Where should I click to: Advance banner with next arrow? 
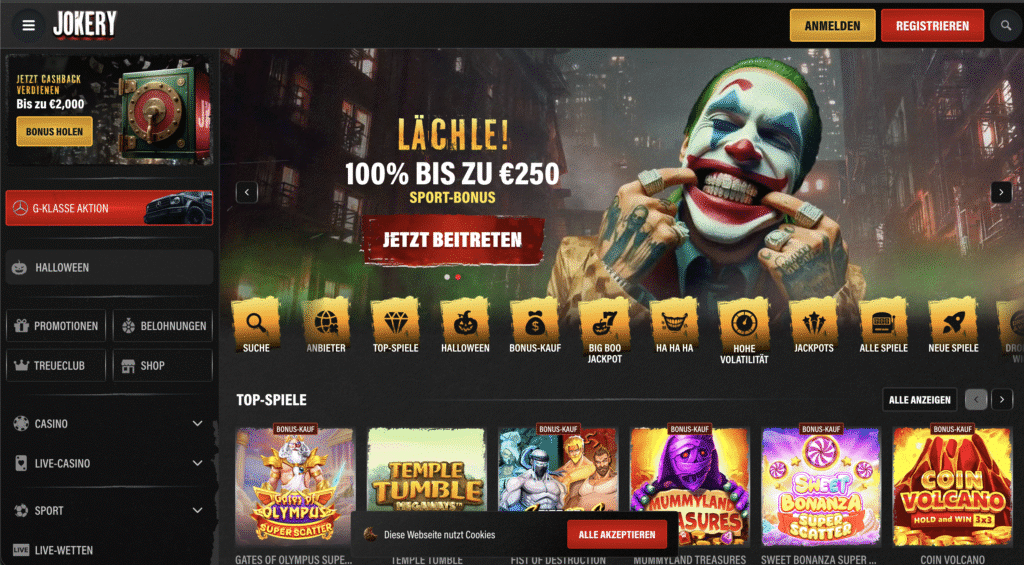pos(1001,192)
